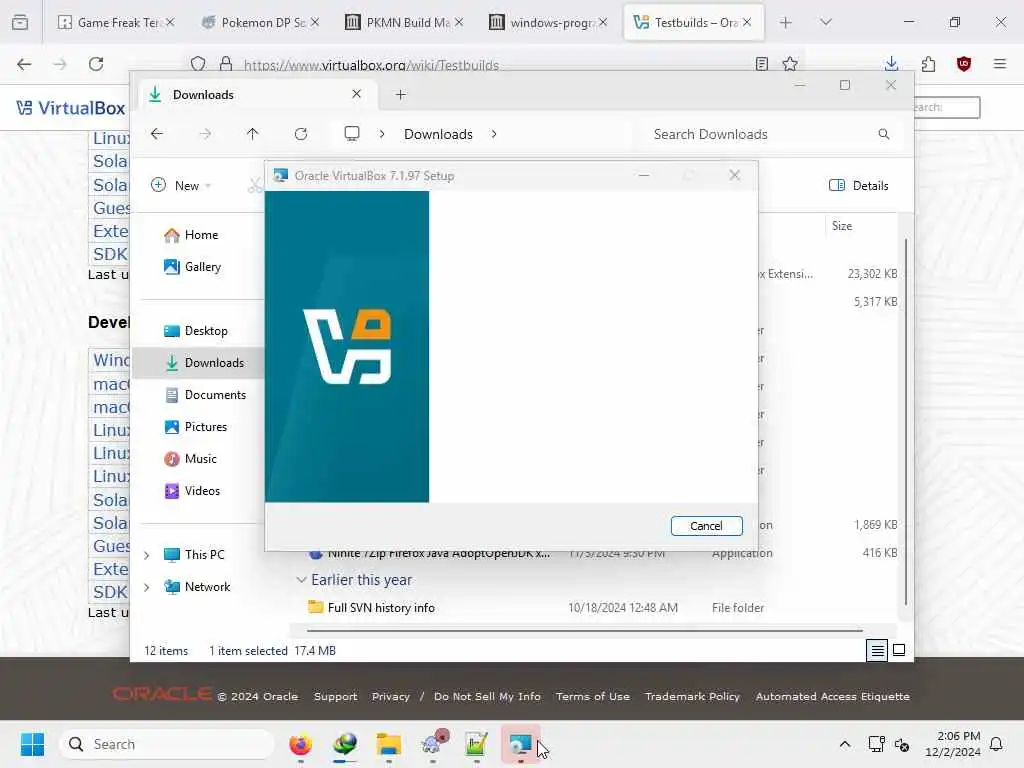Viewport: 1024px width, 768px height.
Task: Show hidden system tray icons chevron
Action: pos(844,744)
